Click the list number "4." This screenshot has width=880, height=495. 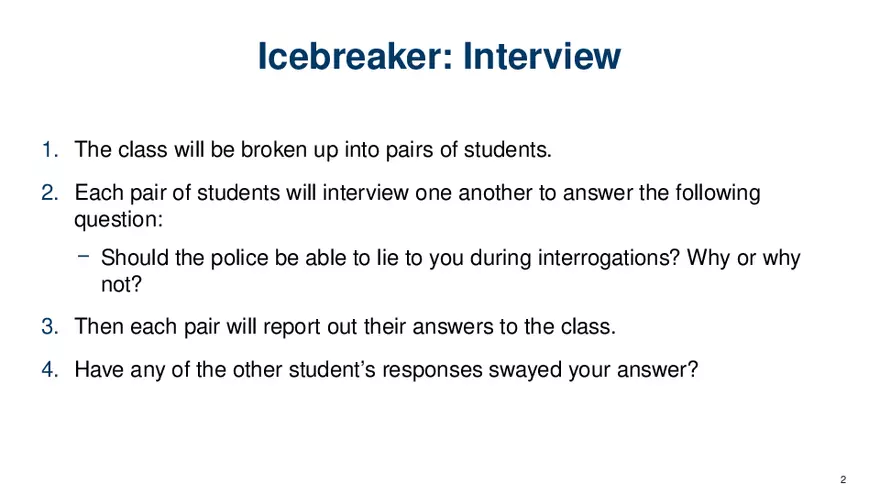(51, 369)
